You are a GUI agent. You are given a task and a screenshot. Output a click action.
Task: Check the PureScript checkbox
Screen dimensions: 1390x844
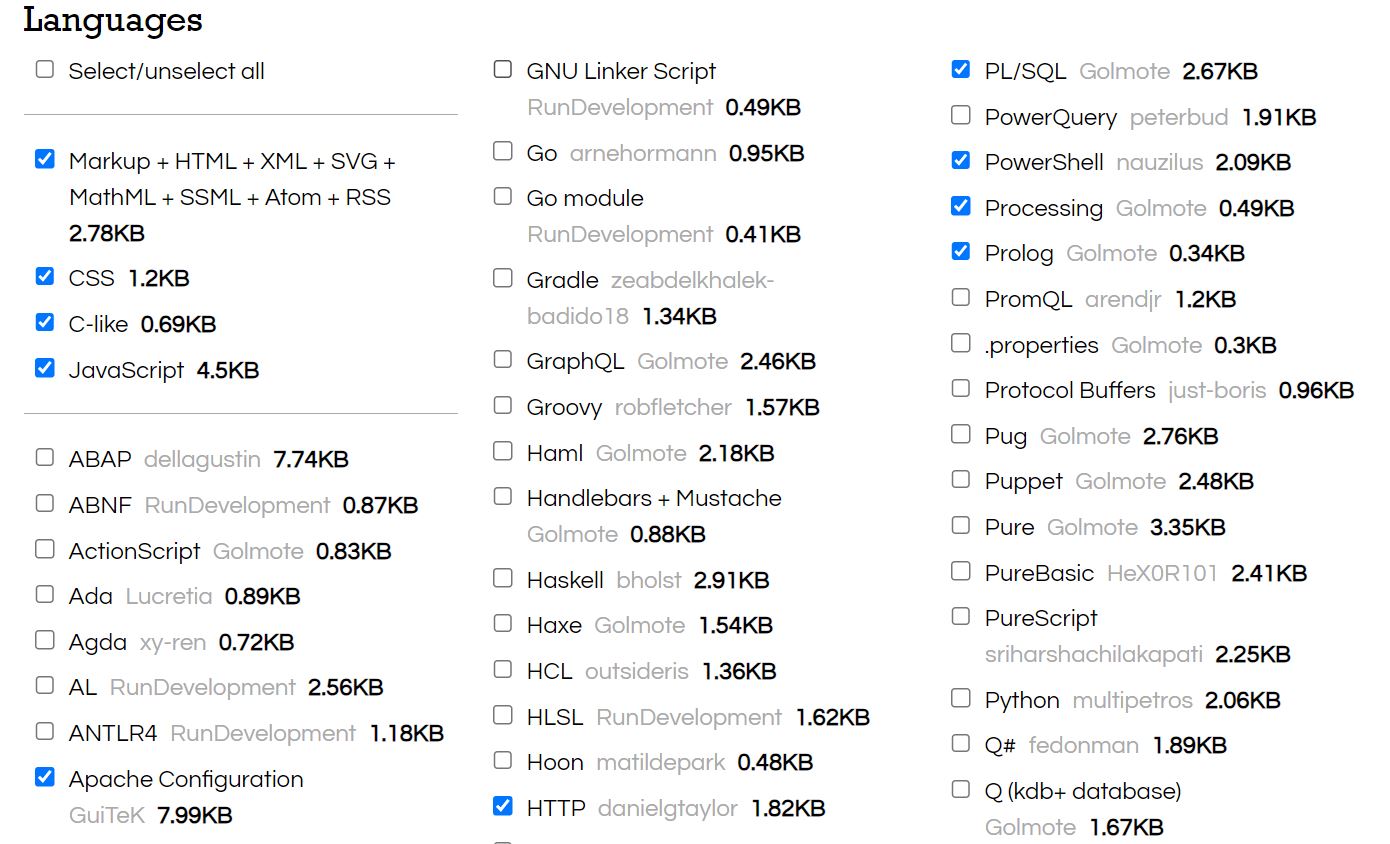pos(961,617)
